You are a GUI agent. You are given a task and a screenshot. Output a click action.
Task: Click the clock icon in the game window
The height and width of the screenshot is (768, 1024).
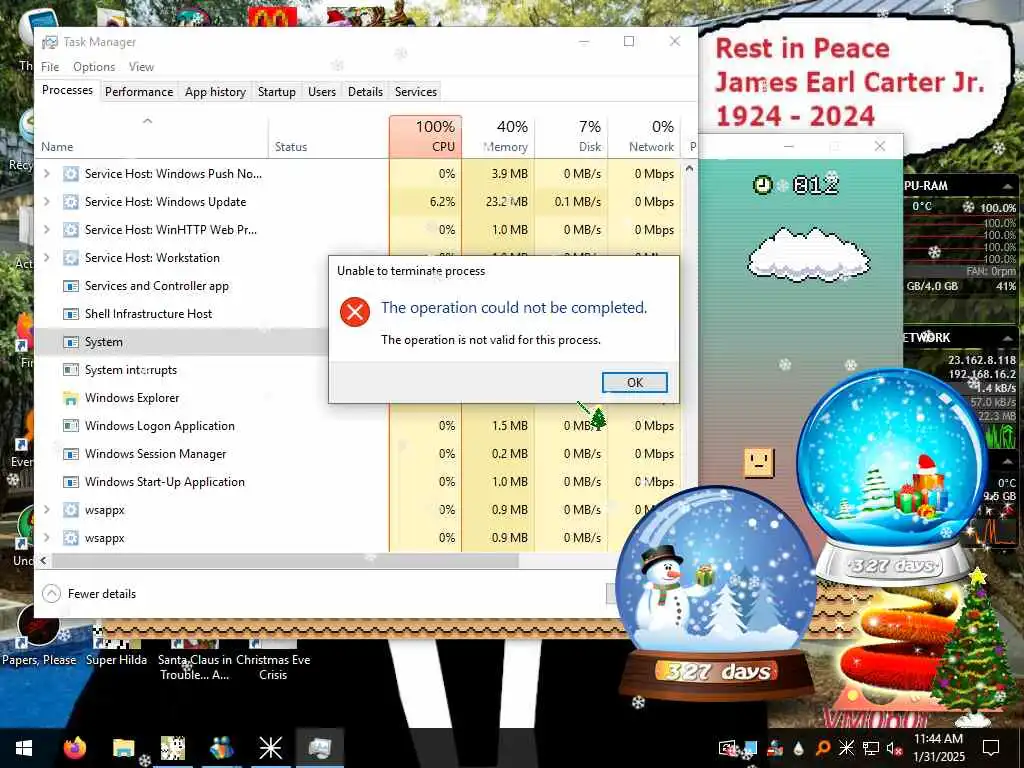click(762, 185)
